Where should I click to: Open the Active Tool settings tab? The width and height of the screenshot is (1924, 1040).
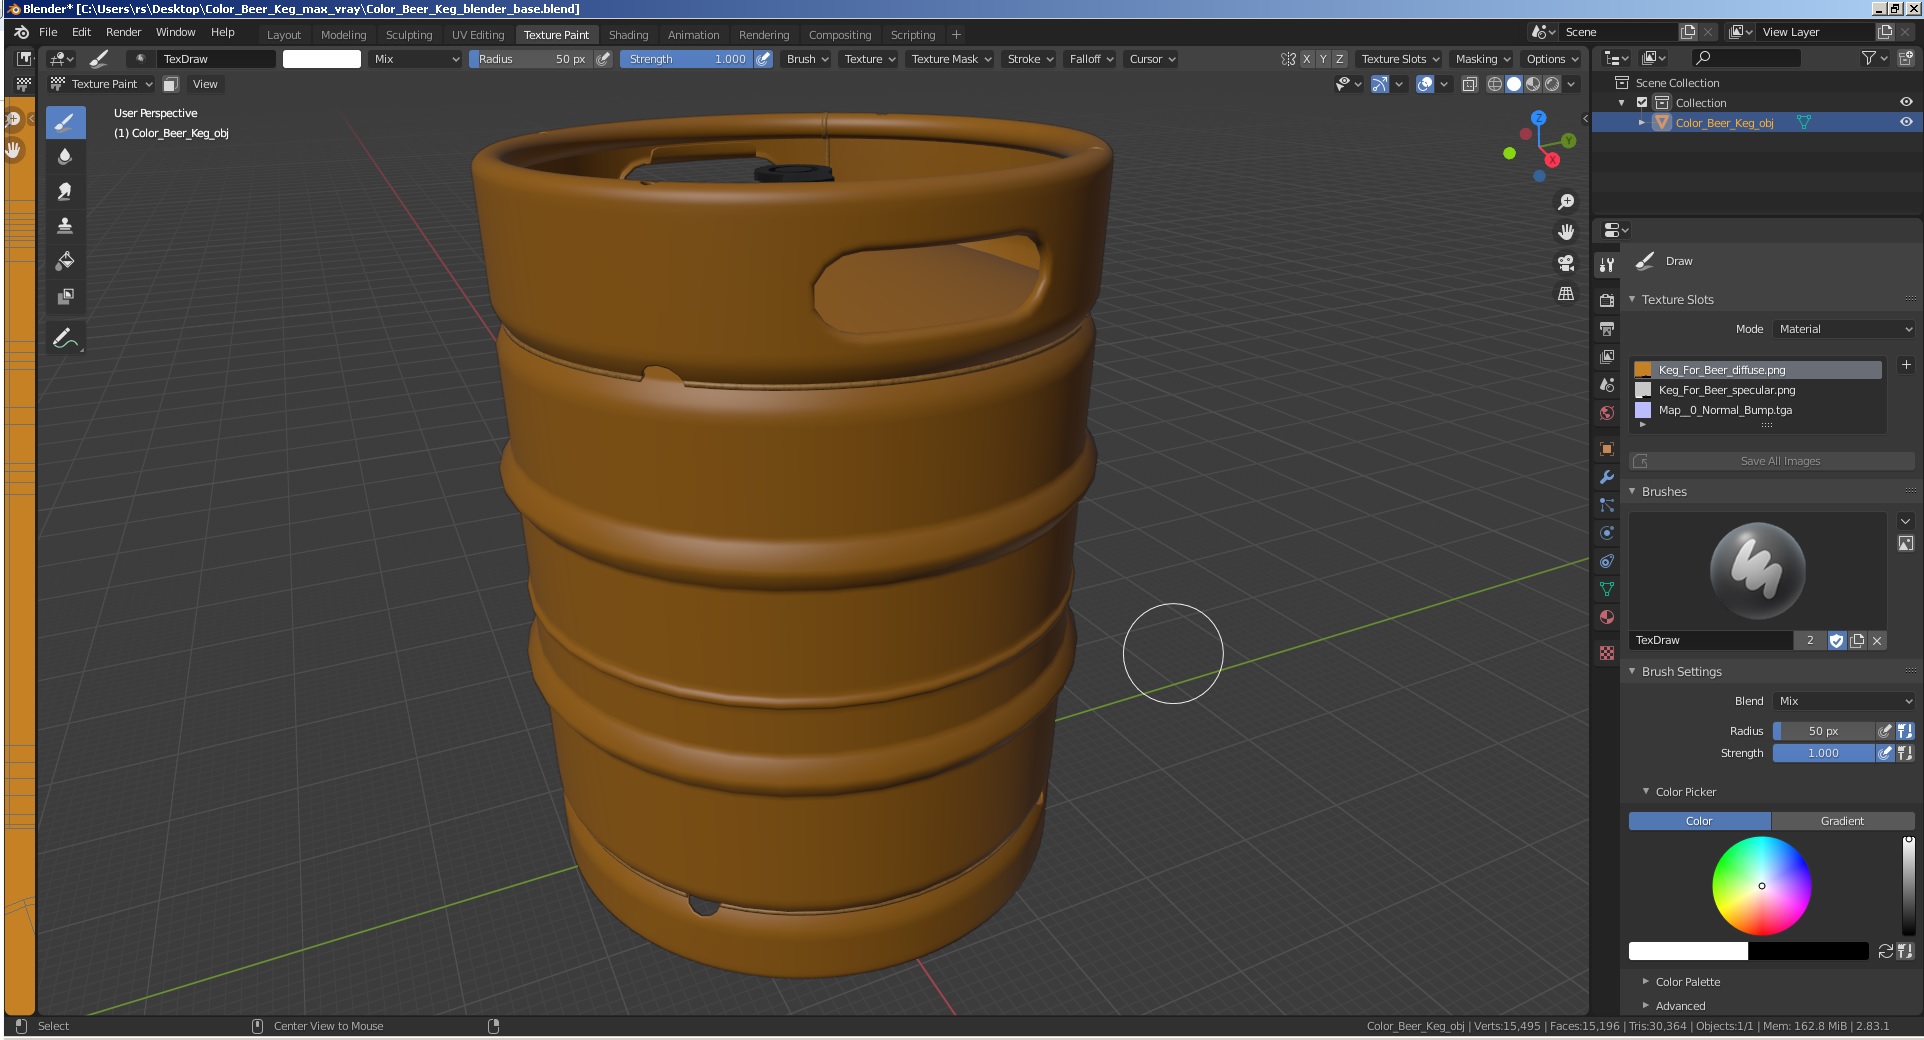click(x=1607, y=265)
